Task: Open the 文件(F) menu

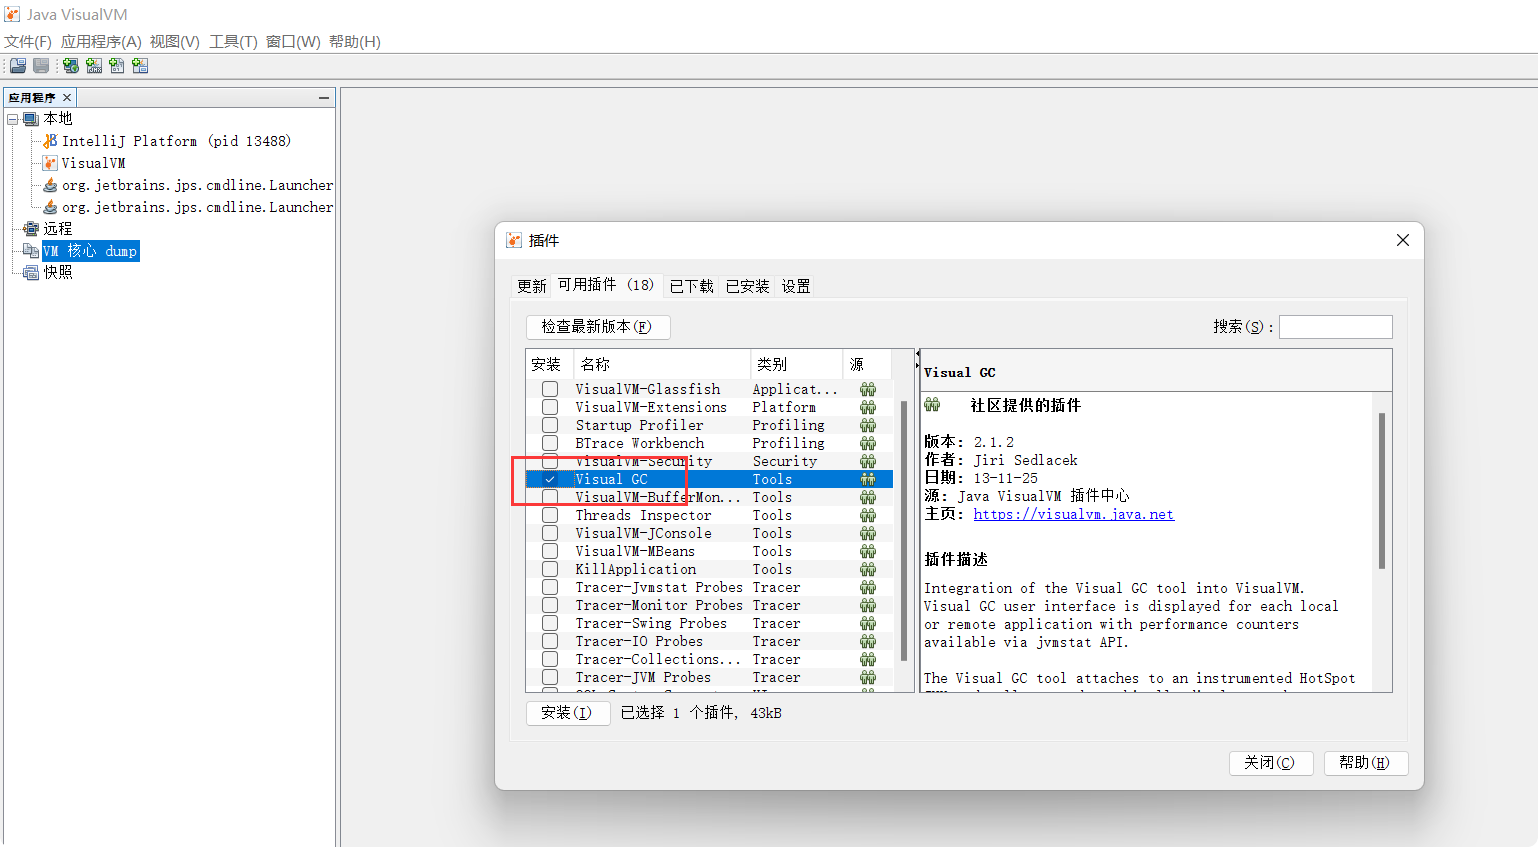Action: [x=28, y=42]
